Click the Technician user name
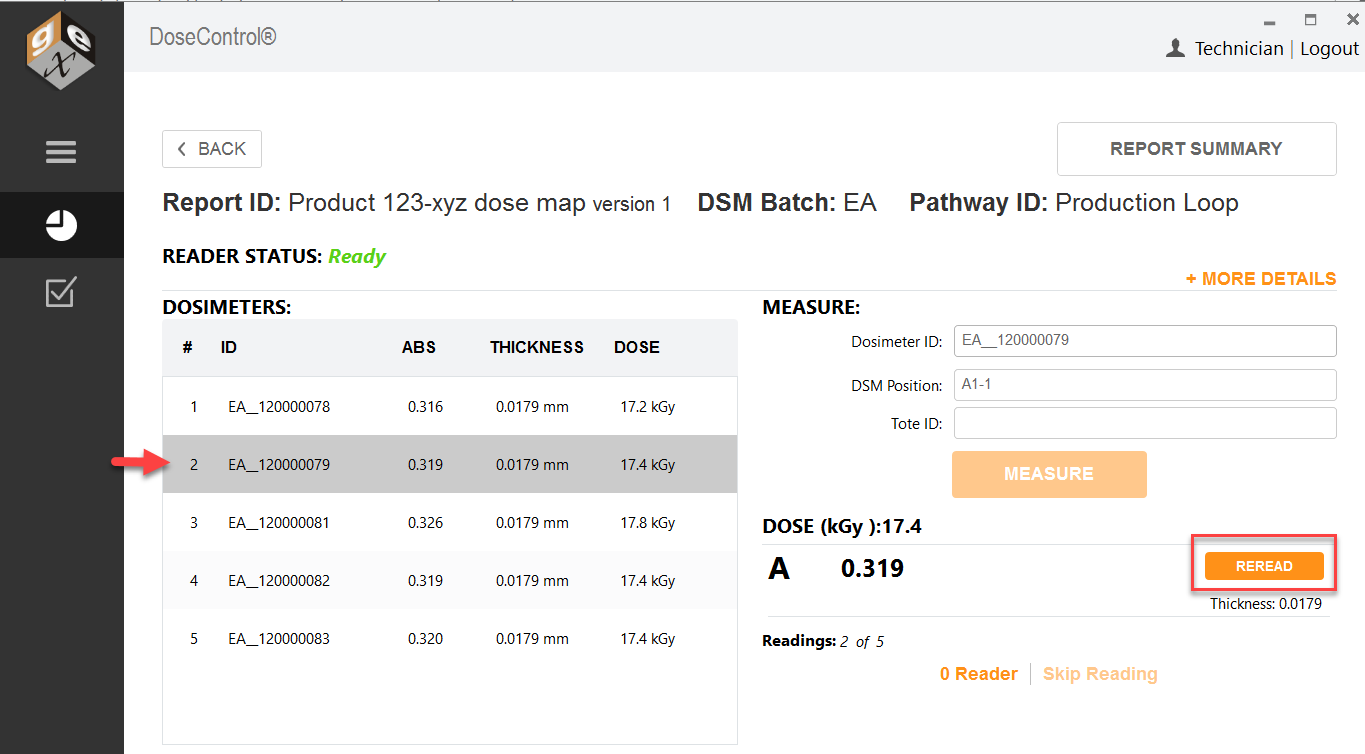Image resolution: width=1365 pixels, height=754 pixels. pos(1239,49)
